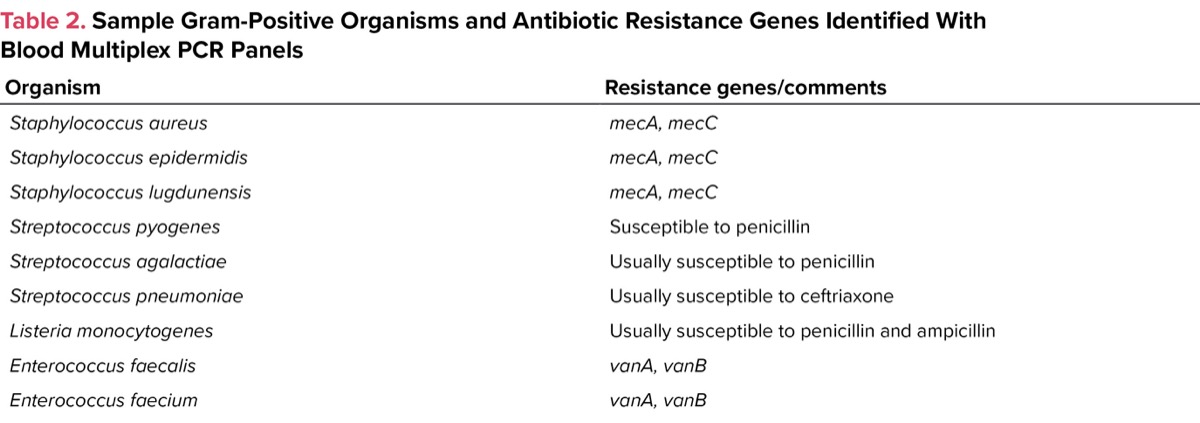The height and width of the screenshot is (423, 1200).
Task: Click the Enterococcus faecium organism cell
Action: pyautogui.click(x=103, y=400)
